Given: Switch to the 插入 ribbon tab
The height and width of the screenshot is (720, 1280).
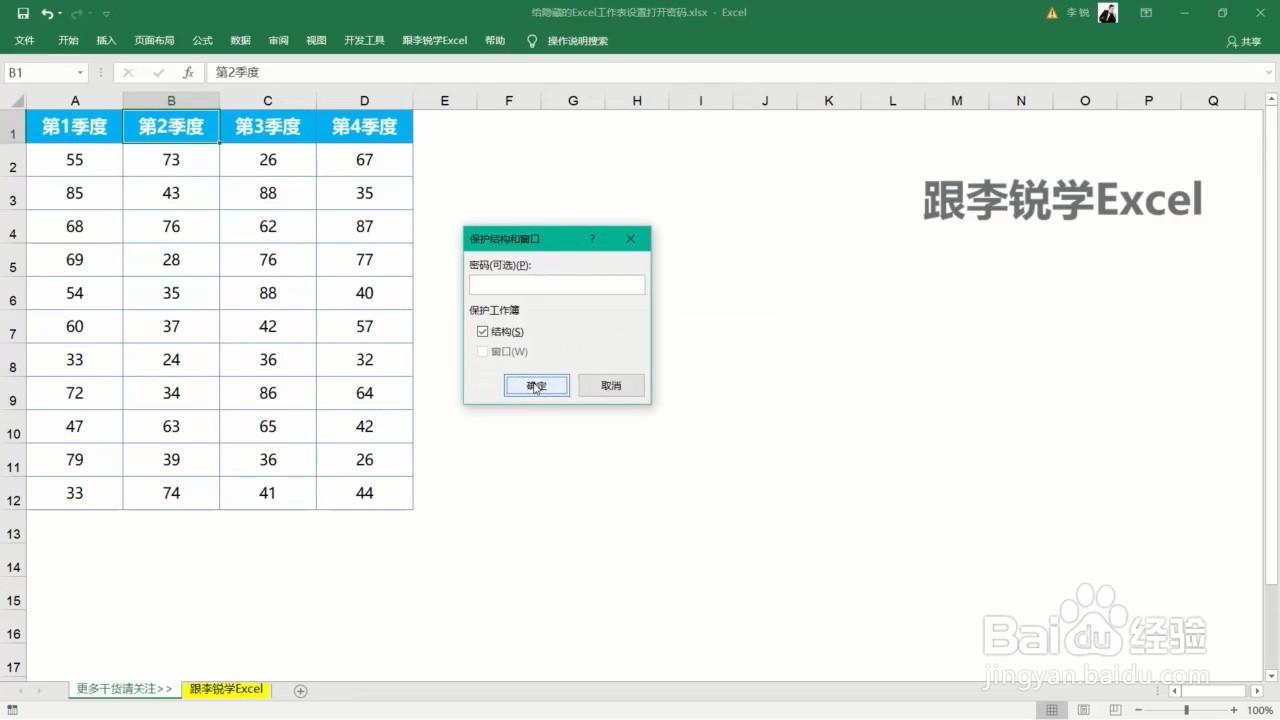Looking at the screenshot, I should [106, 41].
